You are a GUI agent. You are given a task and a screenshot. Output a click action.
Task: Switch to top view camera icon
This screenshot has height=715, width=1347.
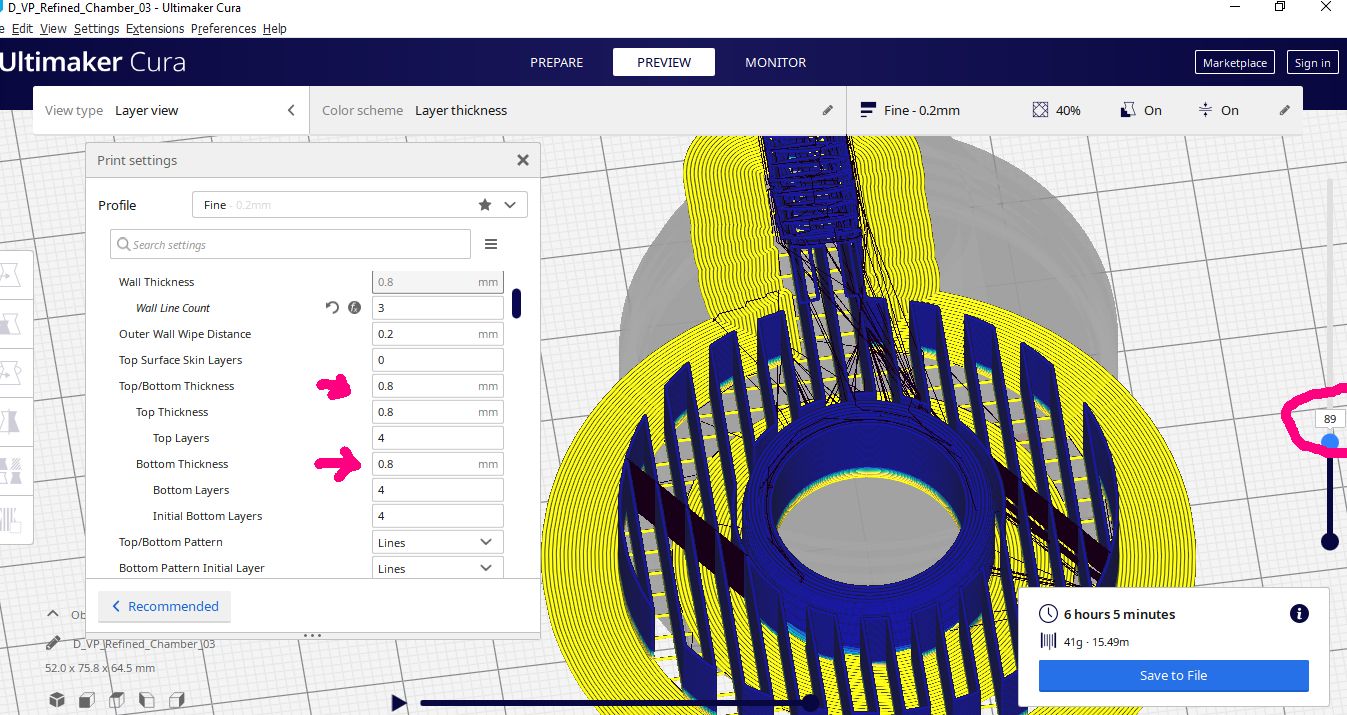pyautogui.click(x=117, y=698)
